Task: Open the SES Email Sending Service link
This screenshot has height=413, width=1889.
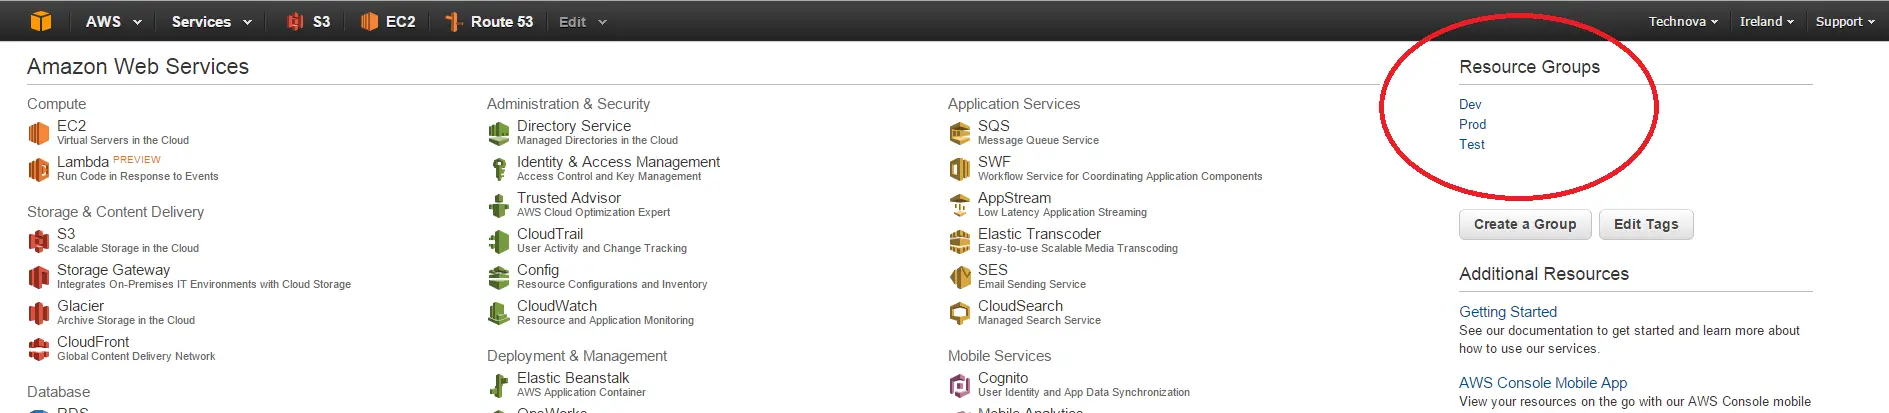Action: tap(993, 269)
